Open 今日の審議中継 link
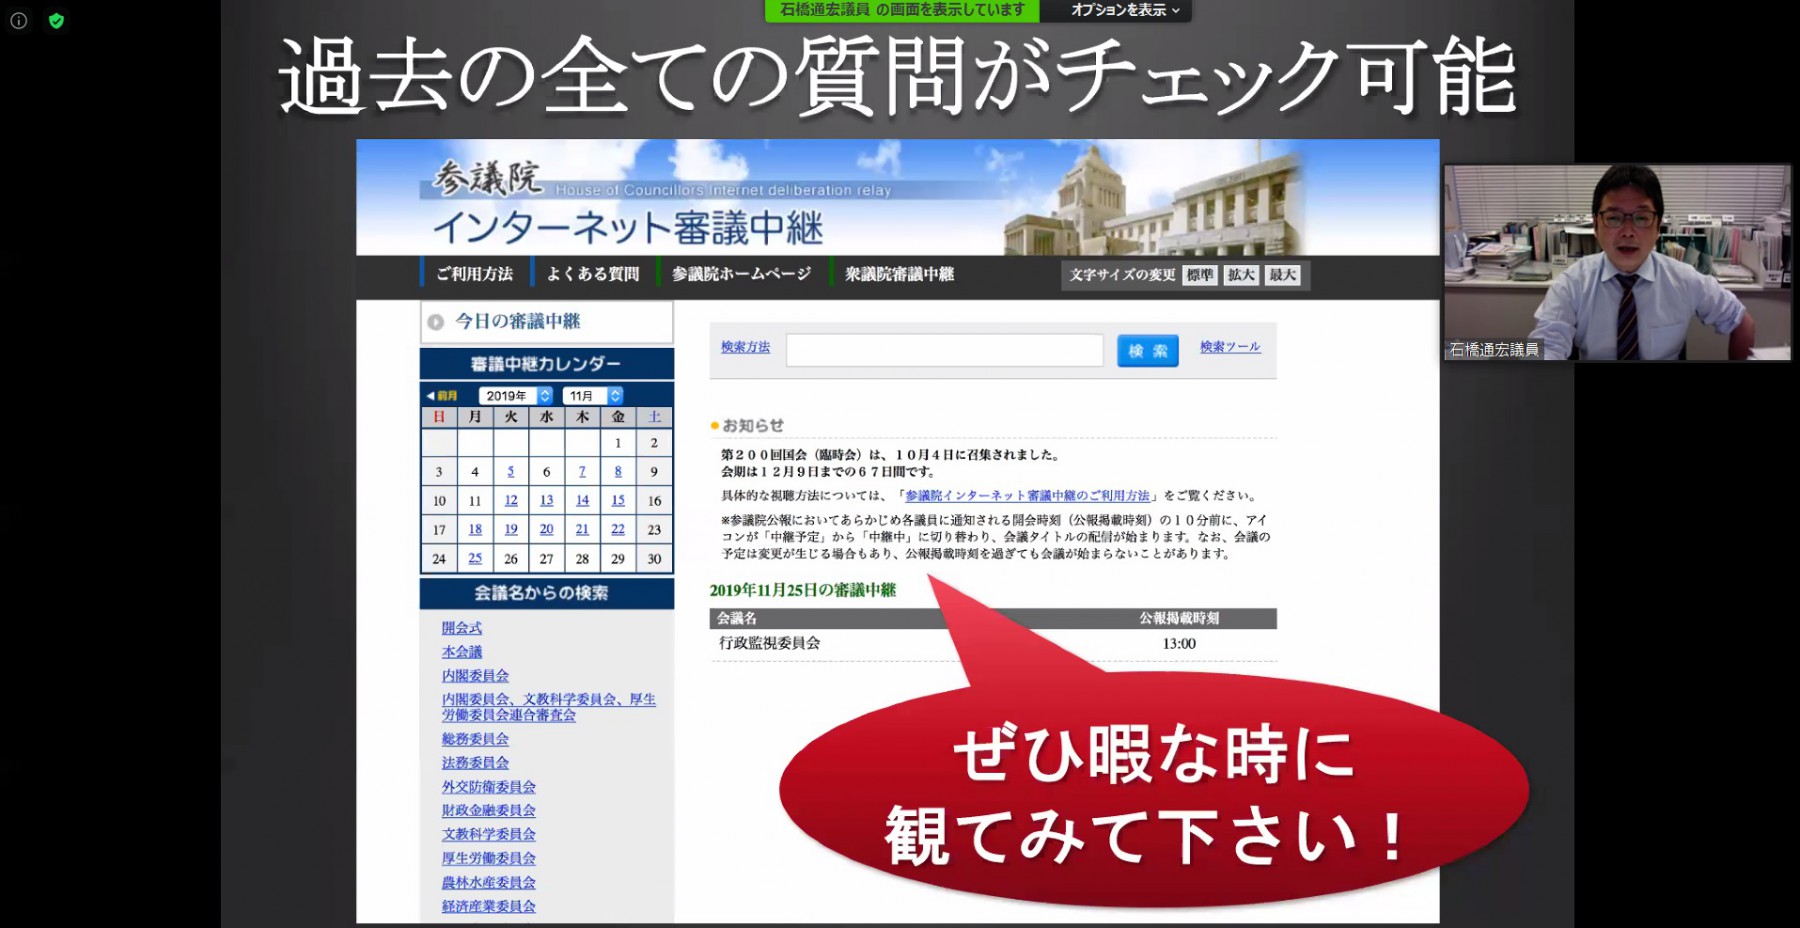The height and width of the screenshot is (928, 1800). pyautogui.click(x=518, y=321)
